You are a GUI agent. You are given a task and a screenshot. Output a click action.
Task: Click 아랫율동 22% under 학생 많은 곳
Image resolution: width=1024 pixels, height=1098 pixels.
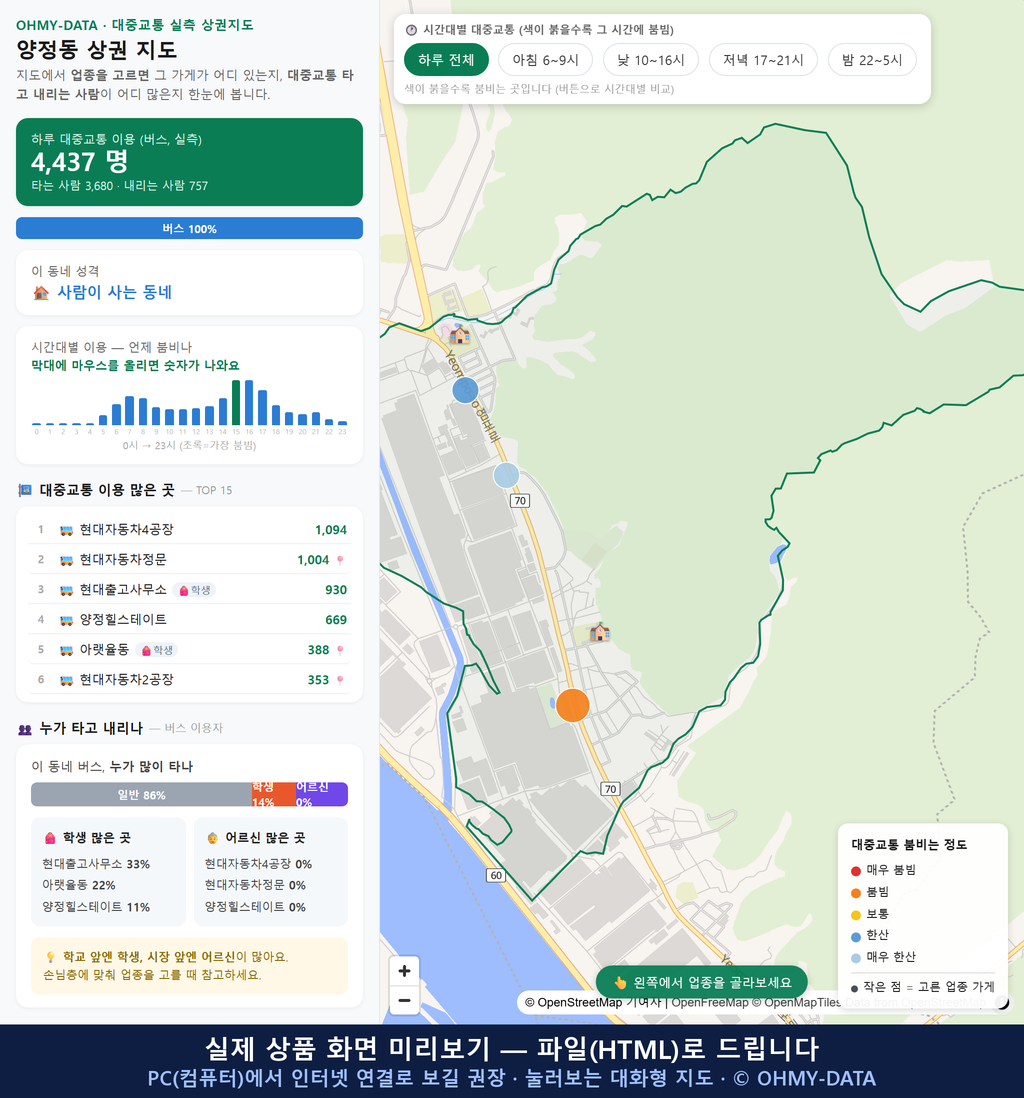point(78,885)
